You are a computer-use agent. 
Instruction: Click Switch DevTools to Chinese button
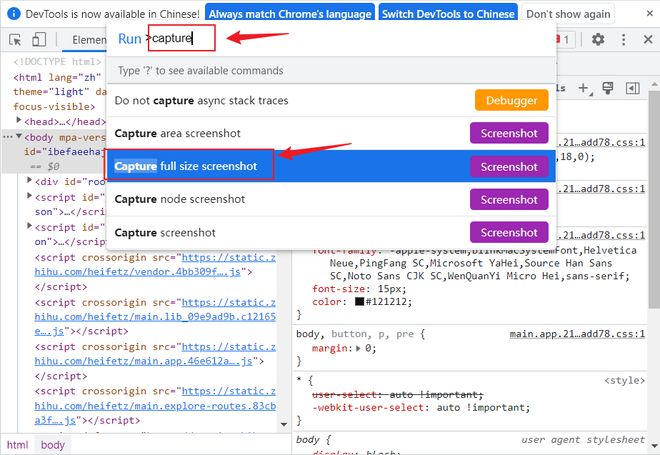(449, 14)
